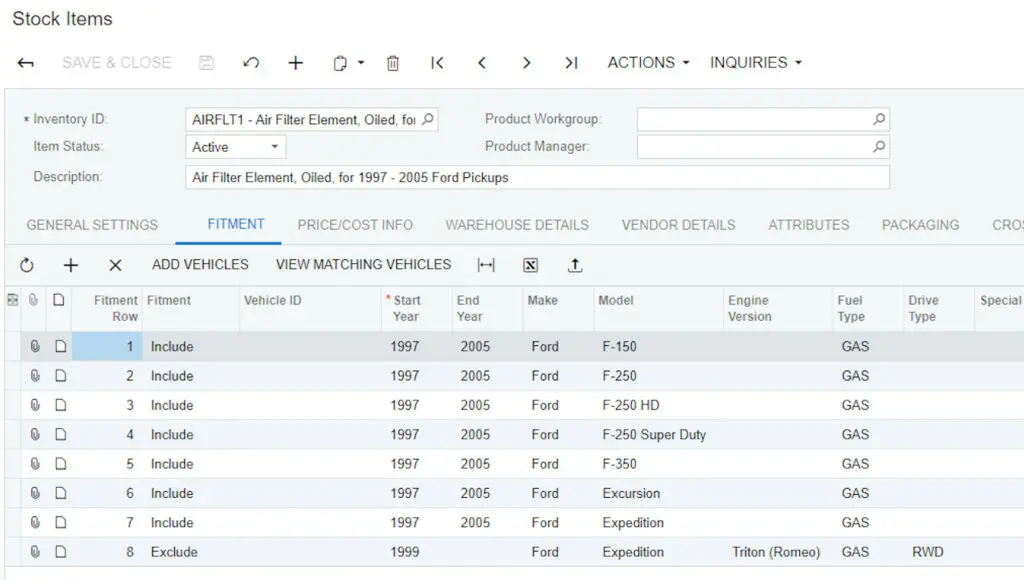Delete this stock item
The height and width of the screenshot is (580, 1024).
click(393, 62)
